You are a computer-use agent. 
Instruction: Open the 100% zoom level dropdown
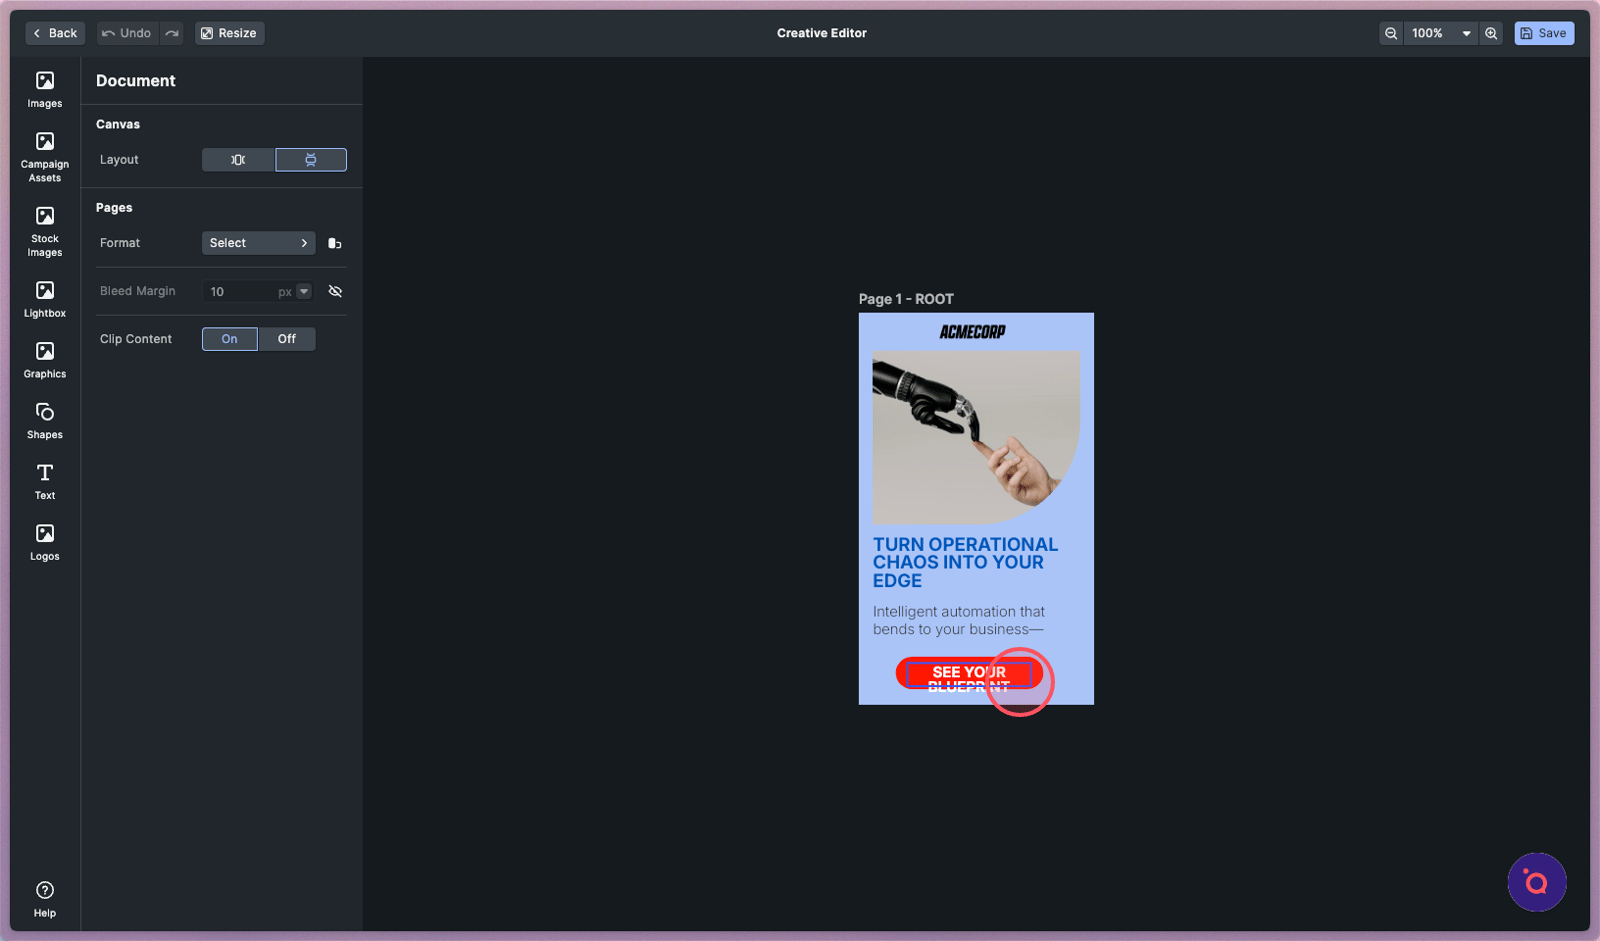click(1440, 33)
